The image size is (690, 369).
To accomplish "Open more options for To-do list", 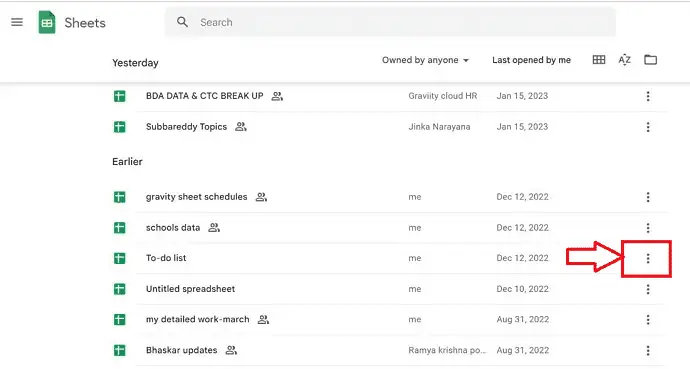I will point(648,259).
